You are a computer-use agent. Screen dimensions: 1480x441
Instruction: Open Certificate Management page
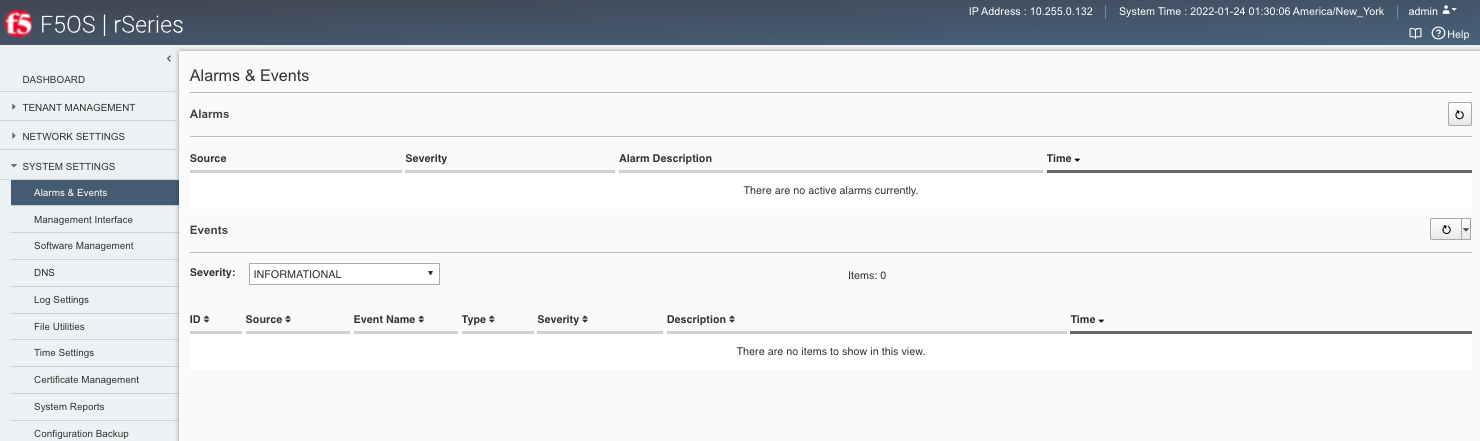point(86,380)
